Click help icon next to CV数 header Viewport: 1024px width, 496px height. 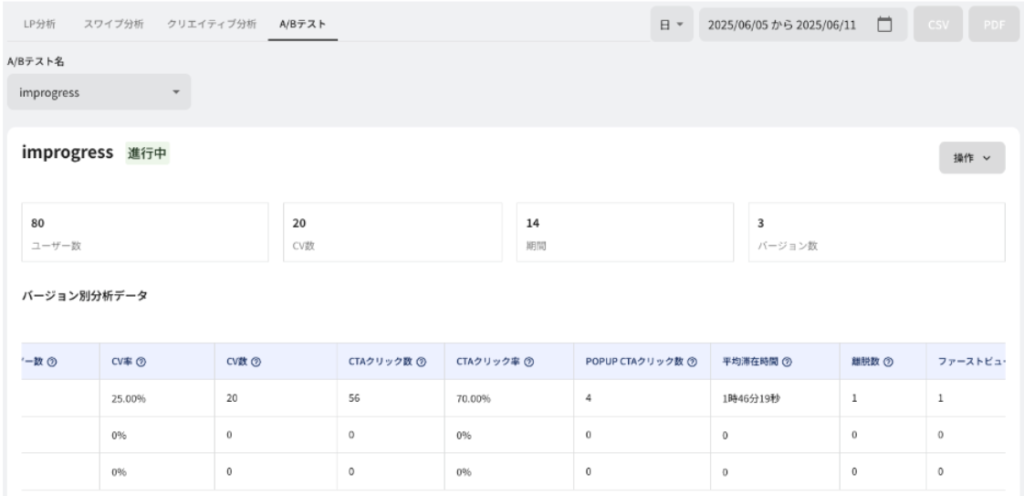(258, 361)
